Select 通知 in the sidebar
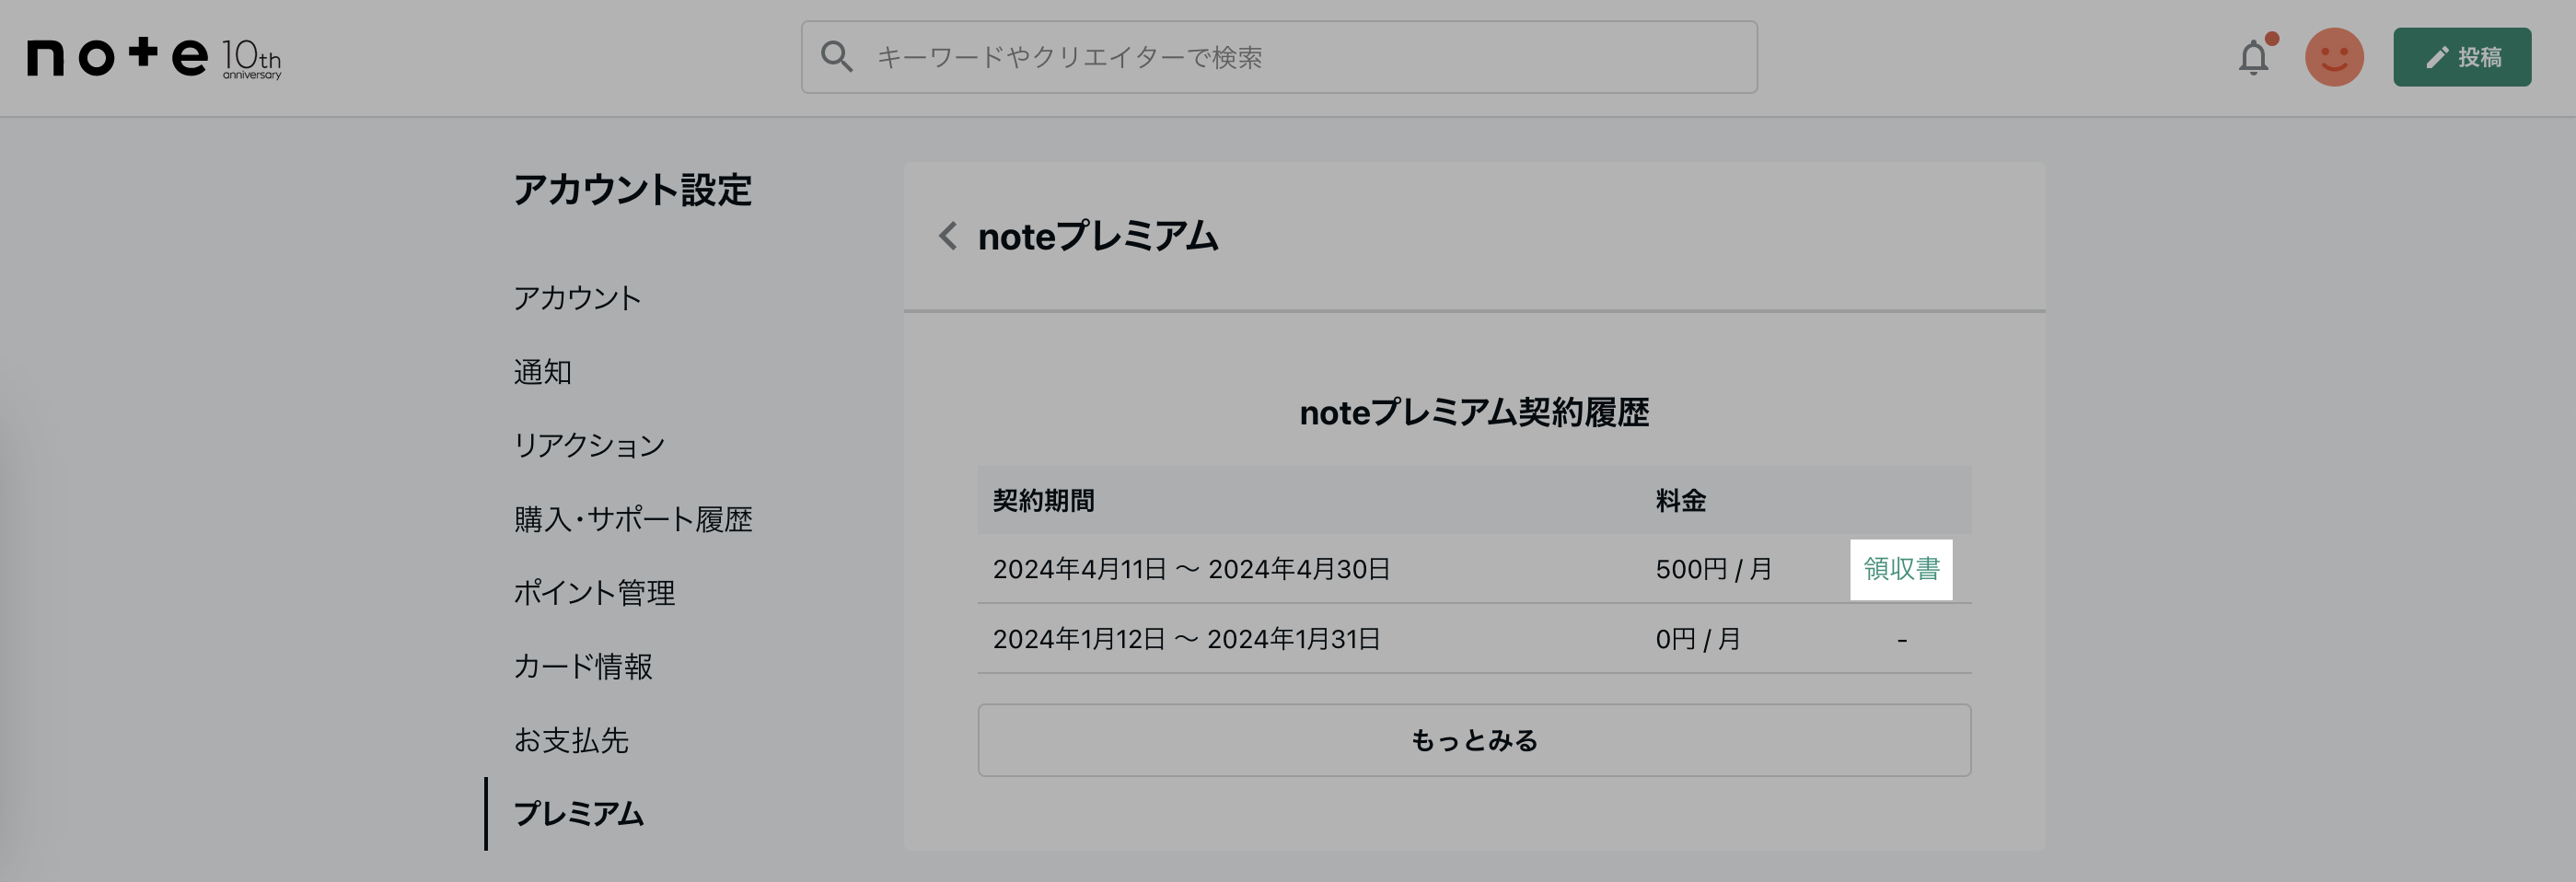Image resolution: width=2576 pixels, height=882 pixels. [x=542, y=372]
